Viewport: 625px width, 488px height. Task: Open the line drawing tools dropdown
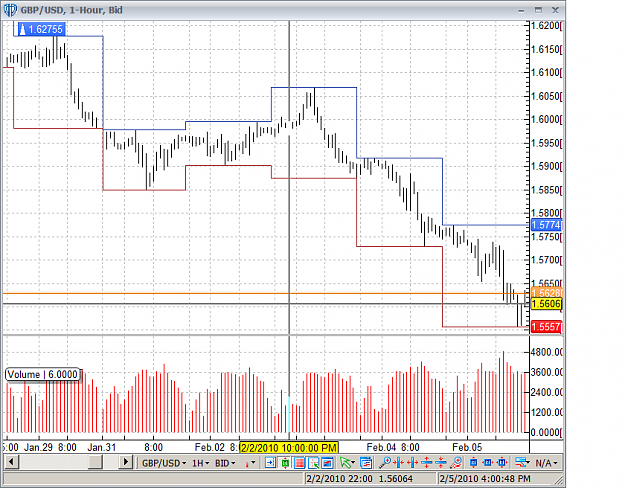point(522,463)
